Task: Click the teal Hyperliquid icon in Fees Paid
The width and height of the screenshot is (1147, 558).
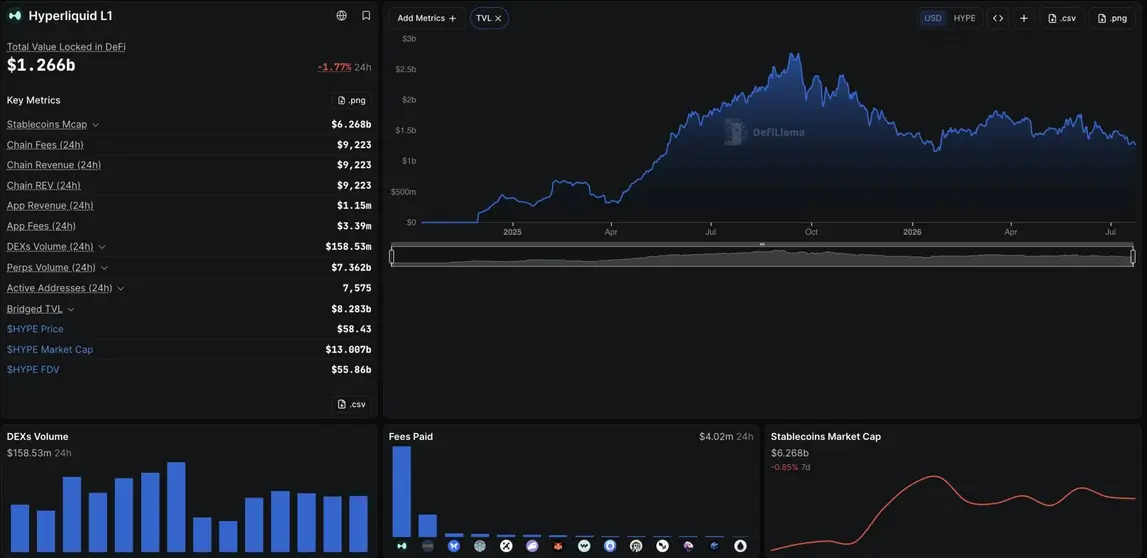Action: [x=402, y=546]
